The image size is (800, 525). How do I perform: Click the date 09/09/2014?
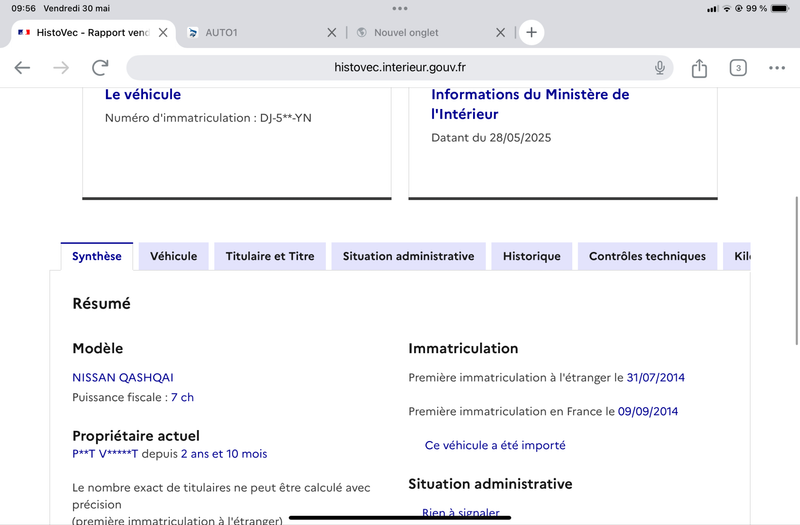(648, 411)
